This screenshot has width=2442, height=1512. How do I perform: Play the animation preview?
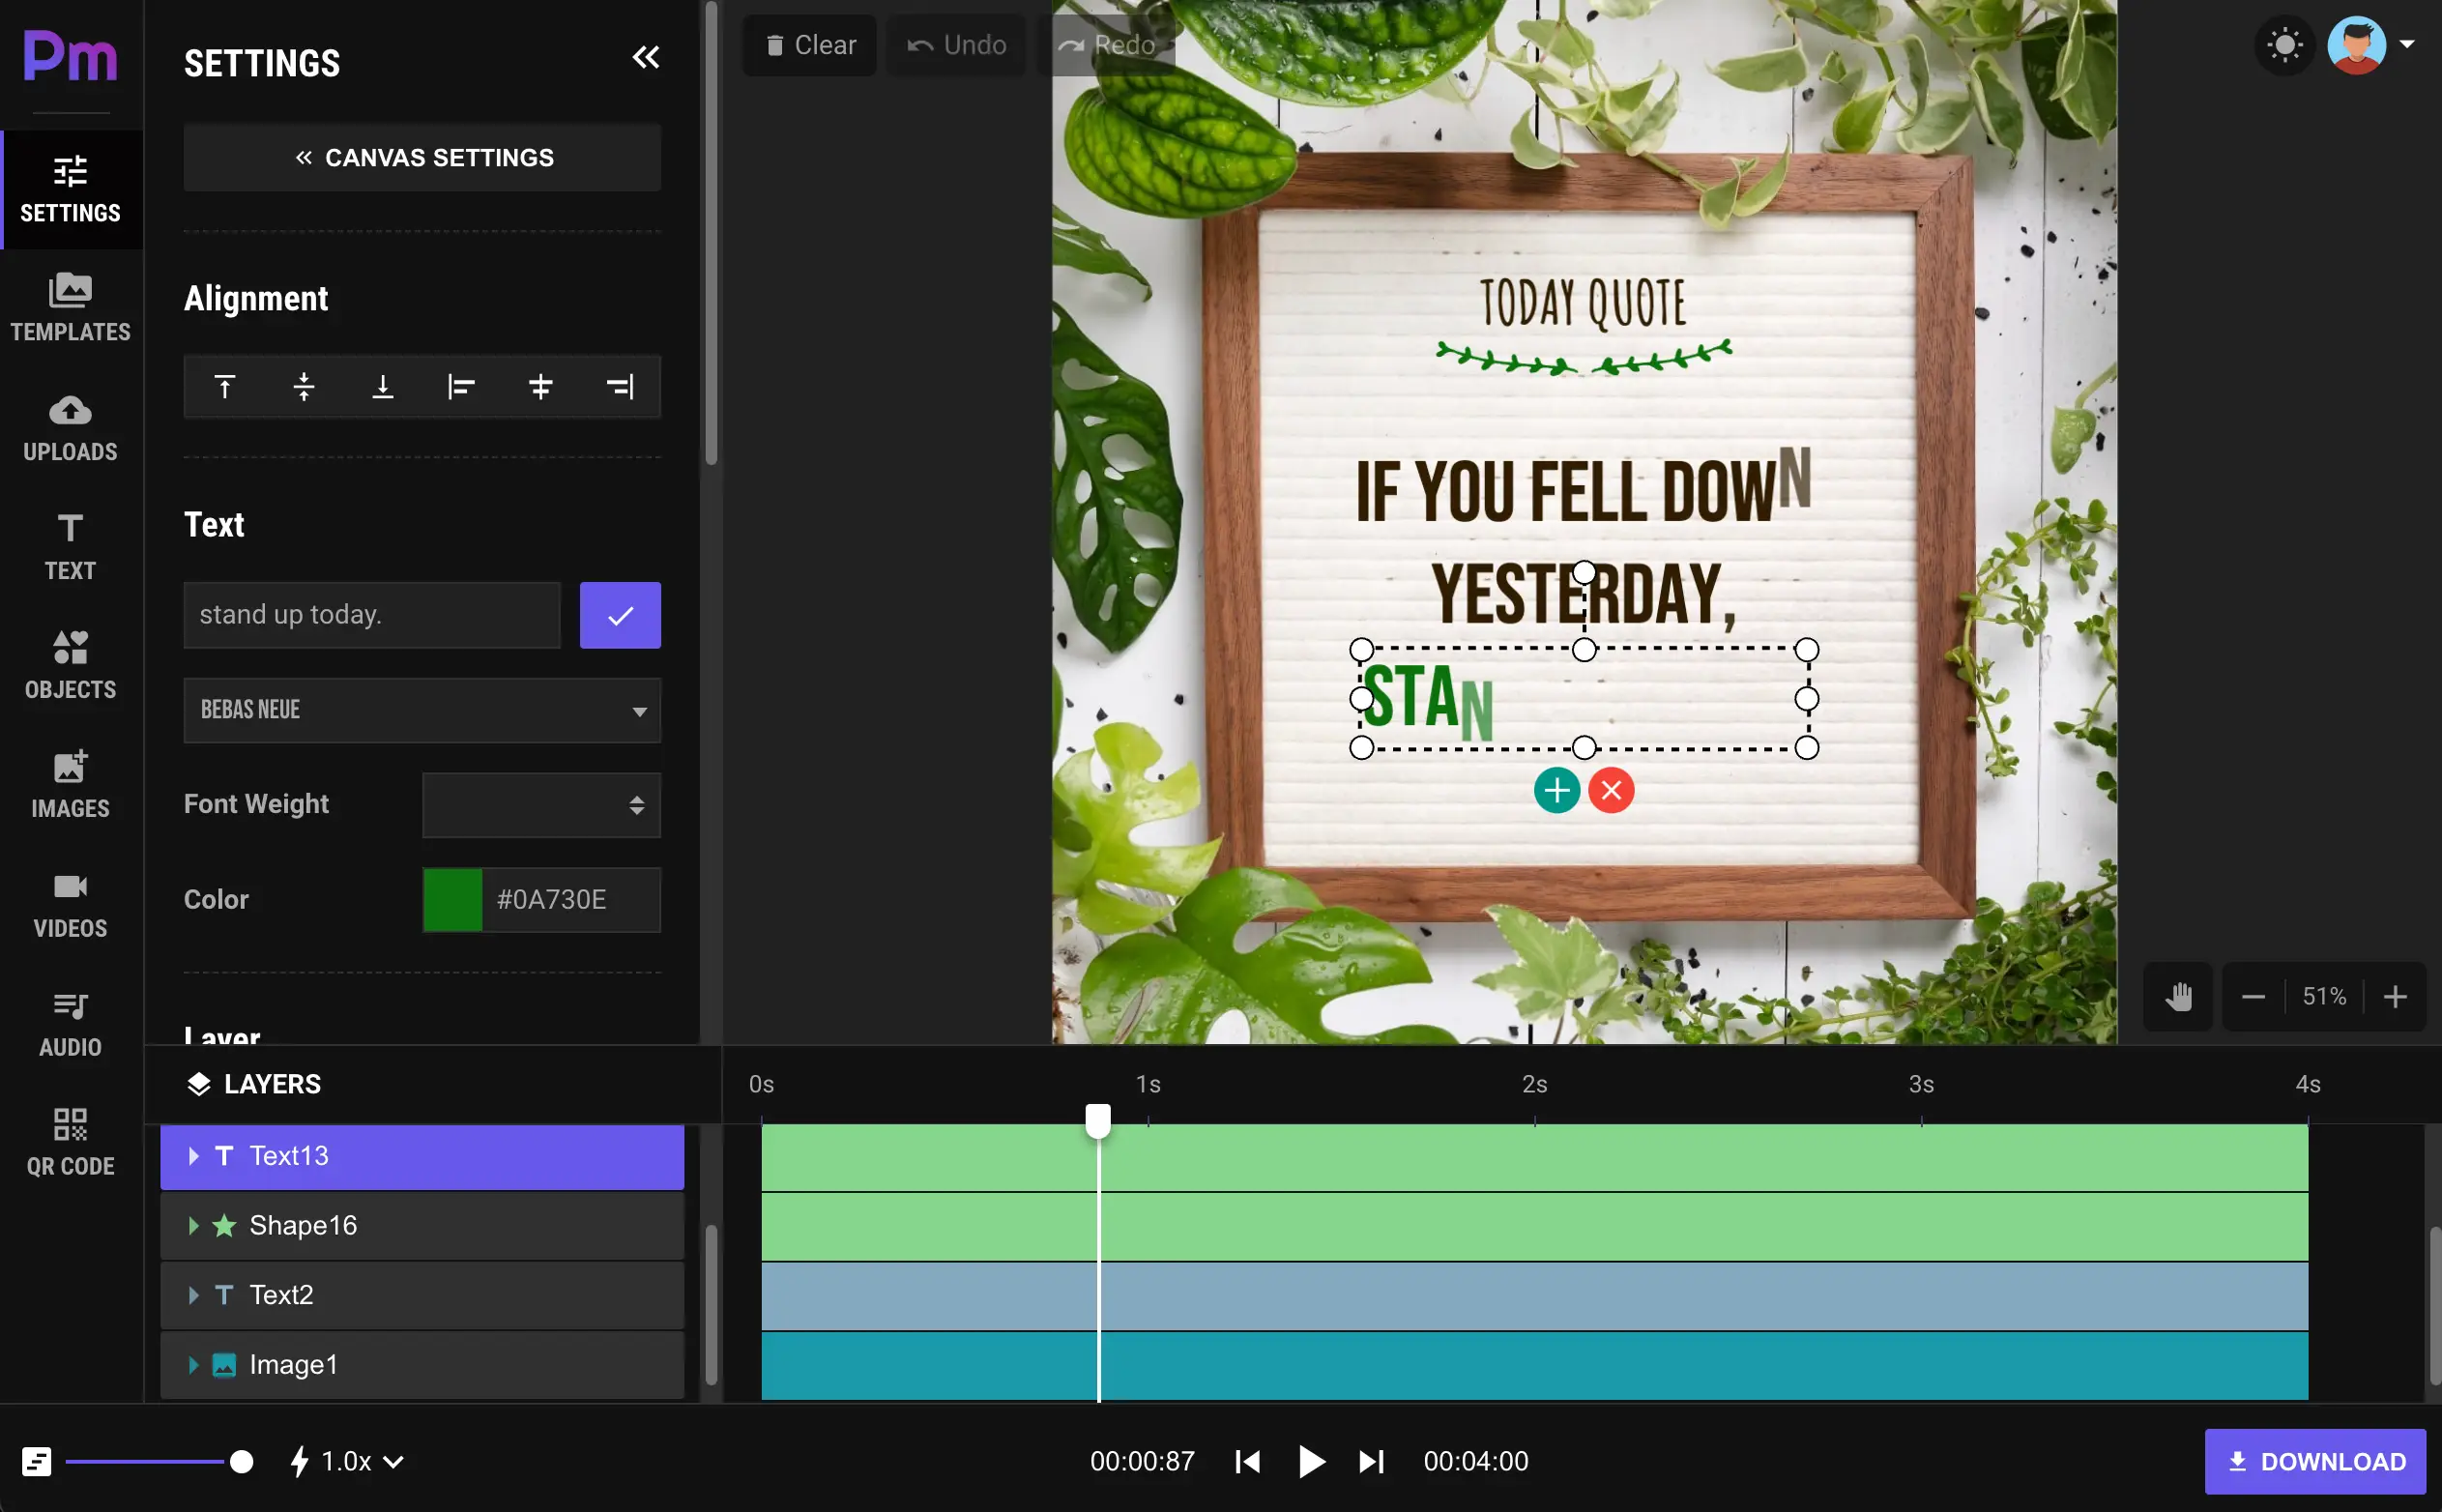1310,1462
